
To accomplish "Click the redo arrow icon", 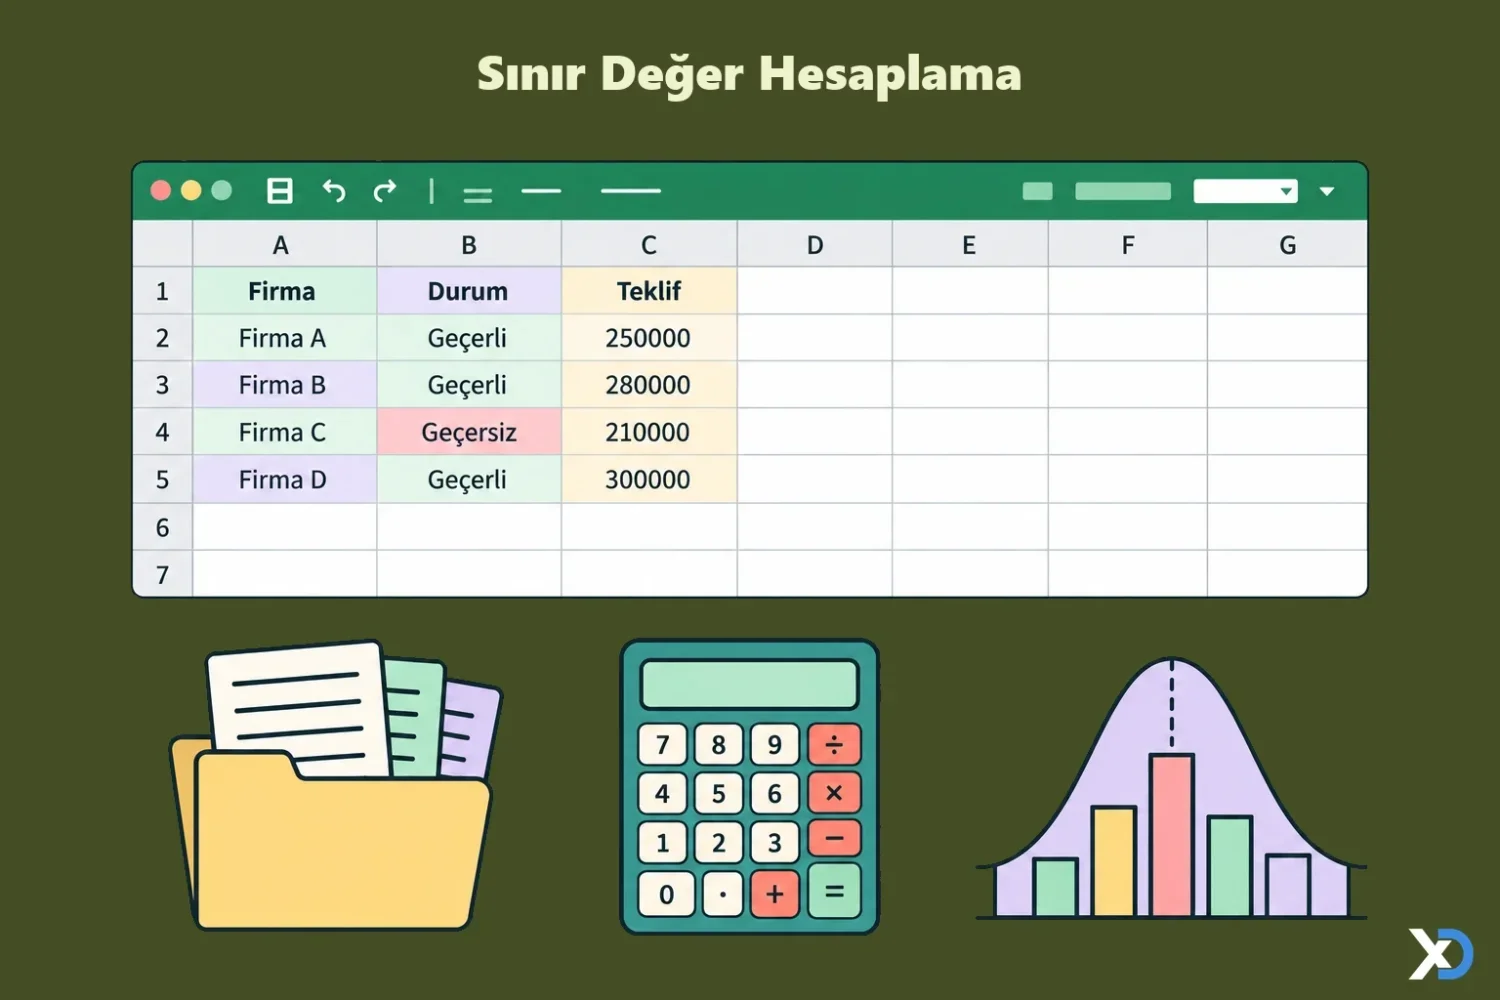I will point(385,190).
